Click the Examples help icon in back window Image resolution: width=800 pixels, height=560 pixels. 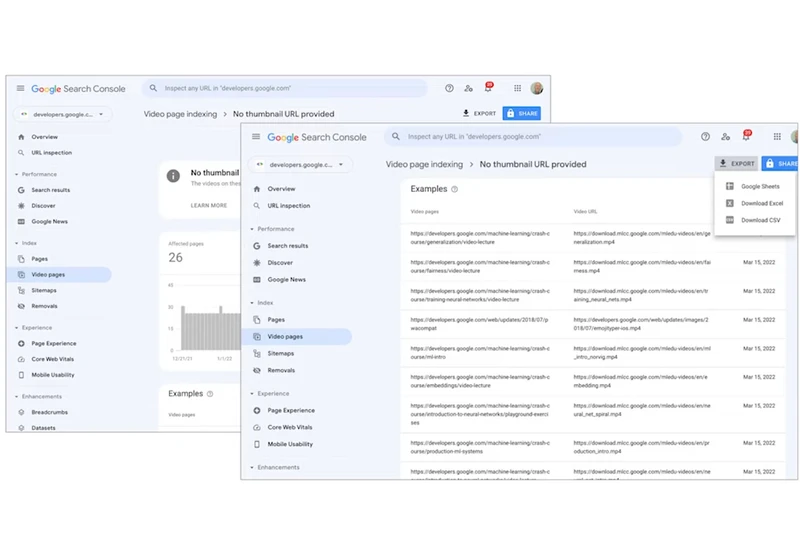click(210, 394)
